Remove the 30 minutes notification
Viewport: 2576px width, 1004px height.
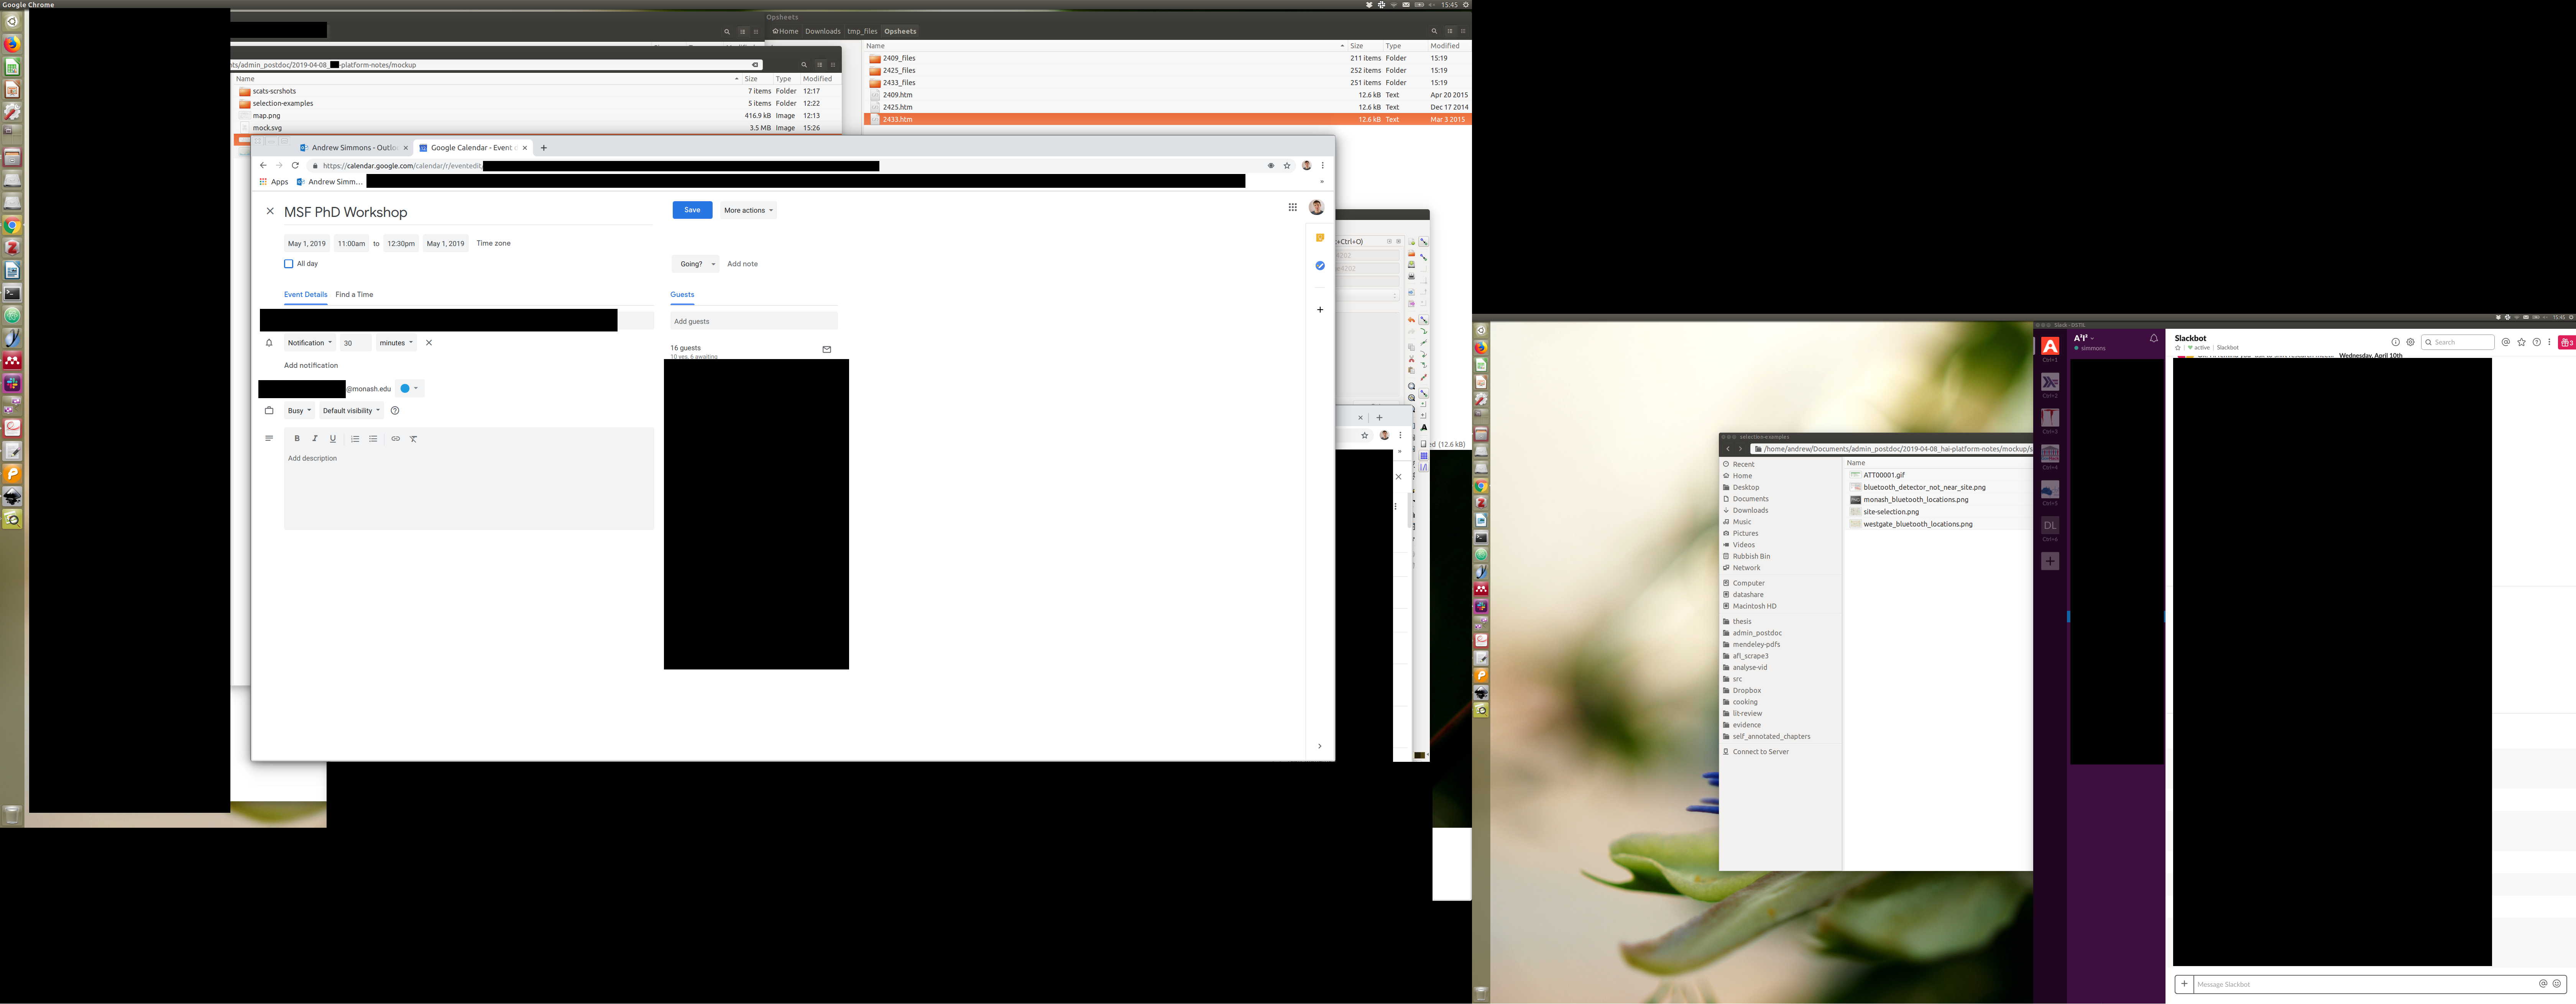click(429, 343)
